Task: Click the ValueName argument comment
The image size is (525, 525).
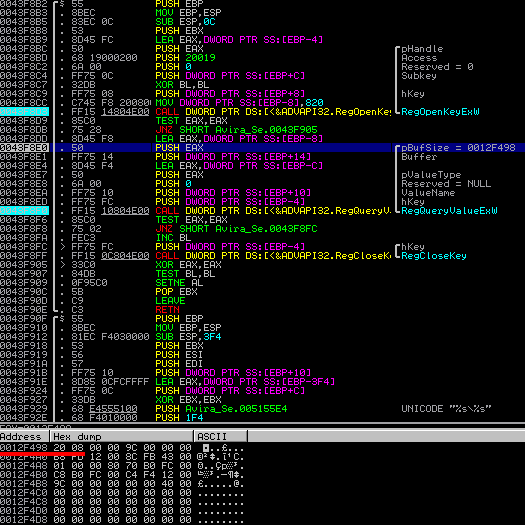Action: pyautogui.click(x=428, y=193)
